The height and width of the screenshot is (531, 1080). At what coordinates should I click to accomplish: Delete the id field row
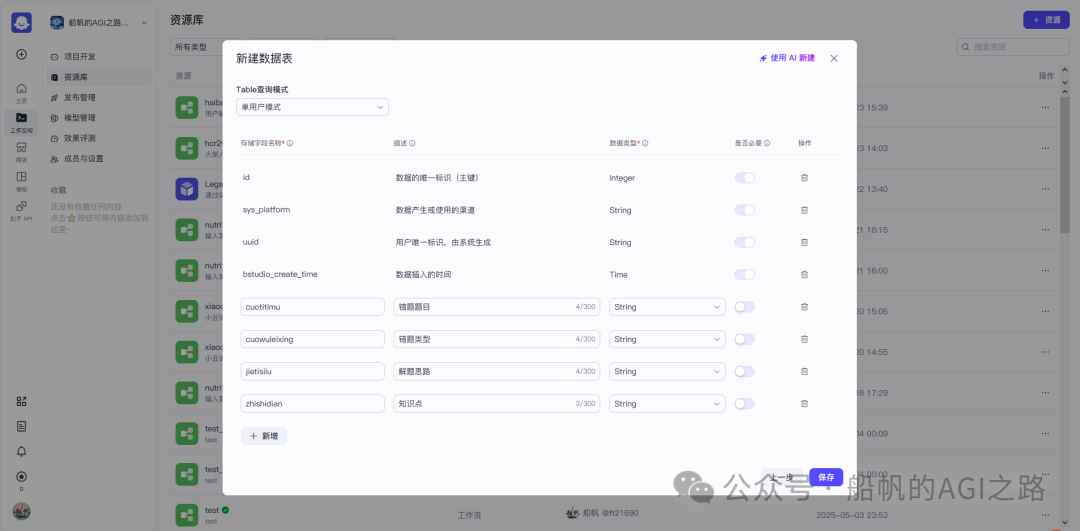tap(804, 178)
